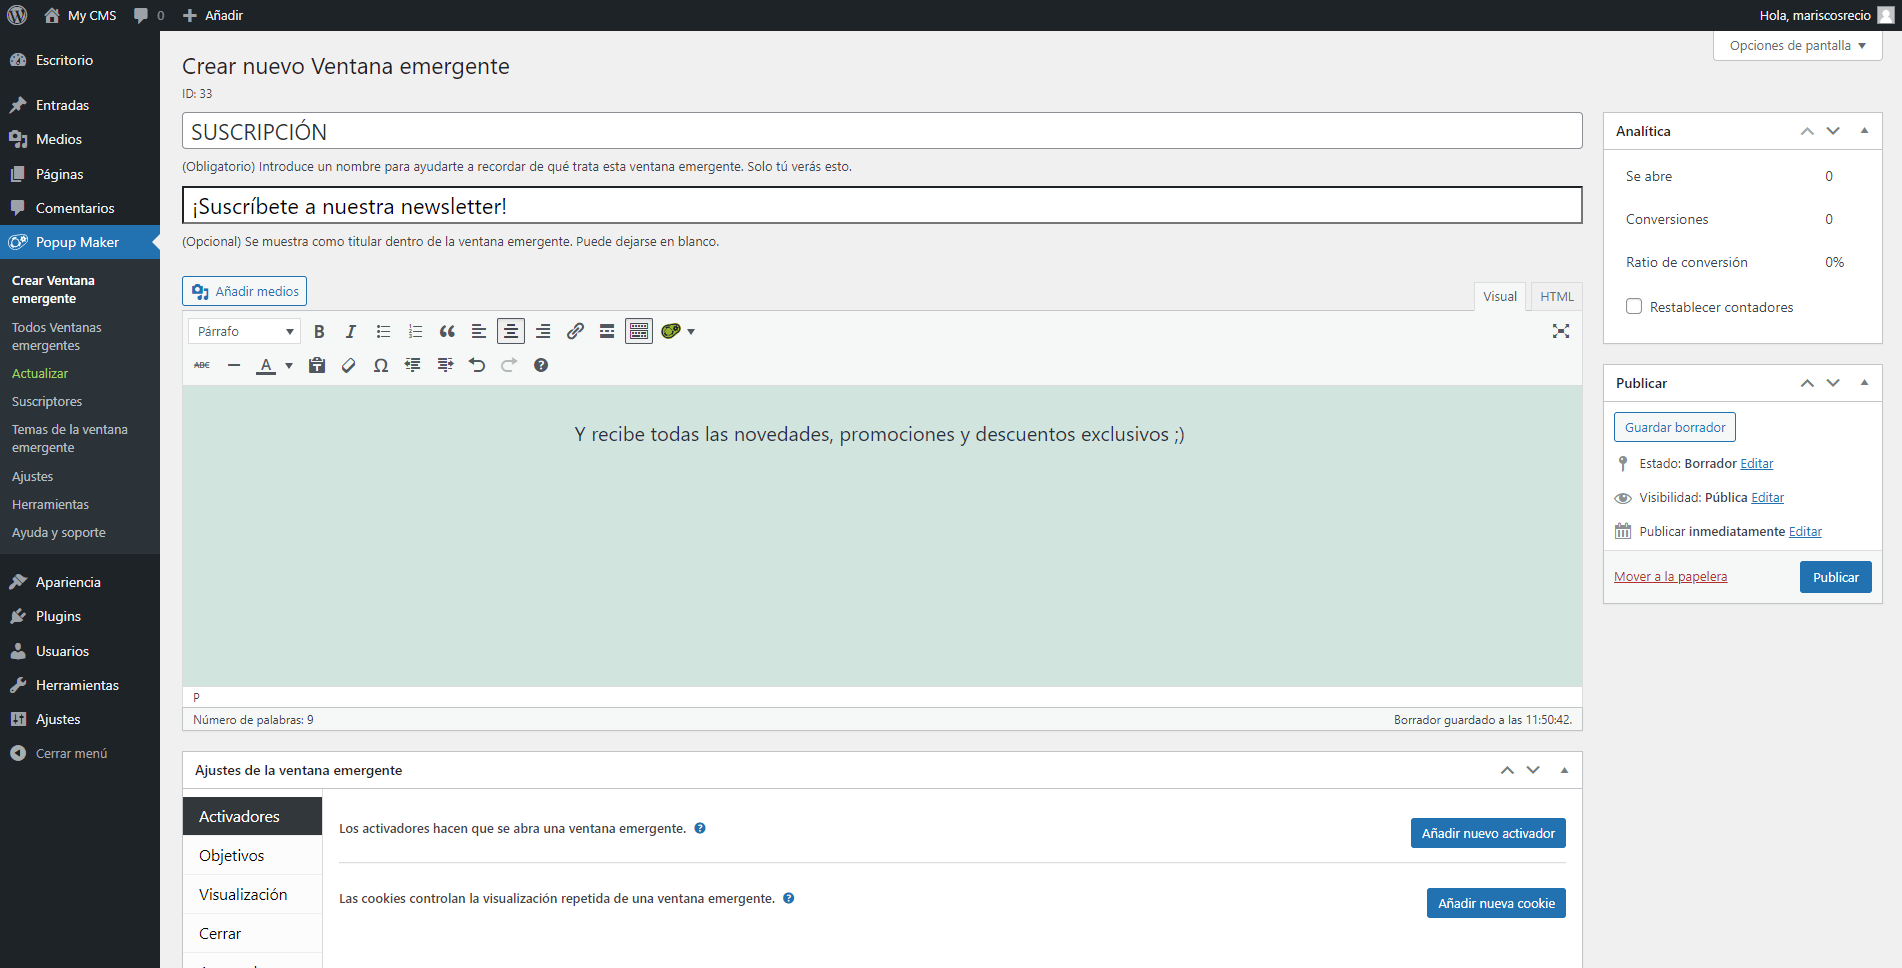Image resolution: width=1902 pixels, height=968 pixels.
Task: Open Suscriptores under Popup Maker
Action: [47, 401]
